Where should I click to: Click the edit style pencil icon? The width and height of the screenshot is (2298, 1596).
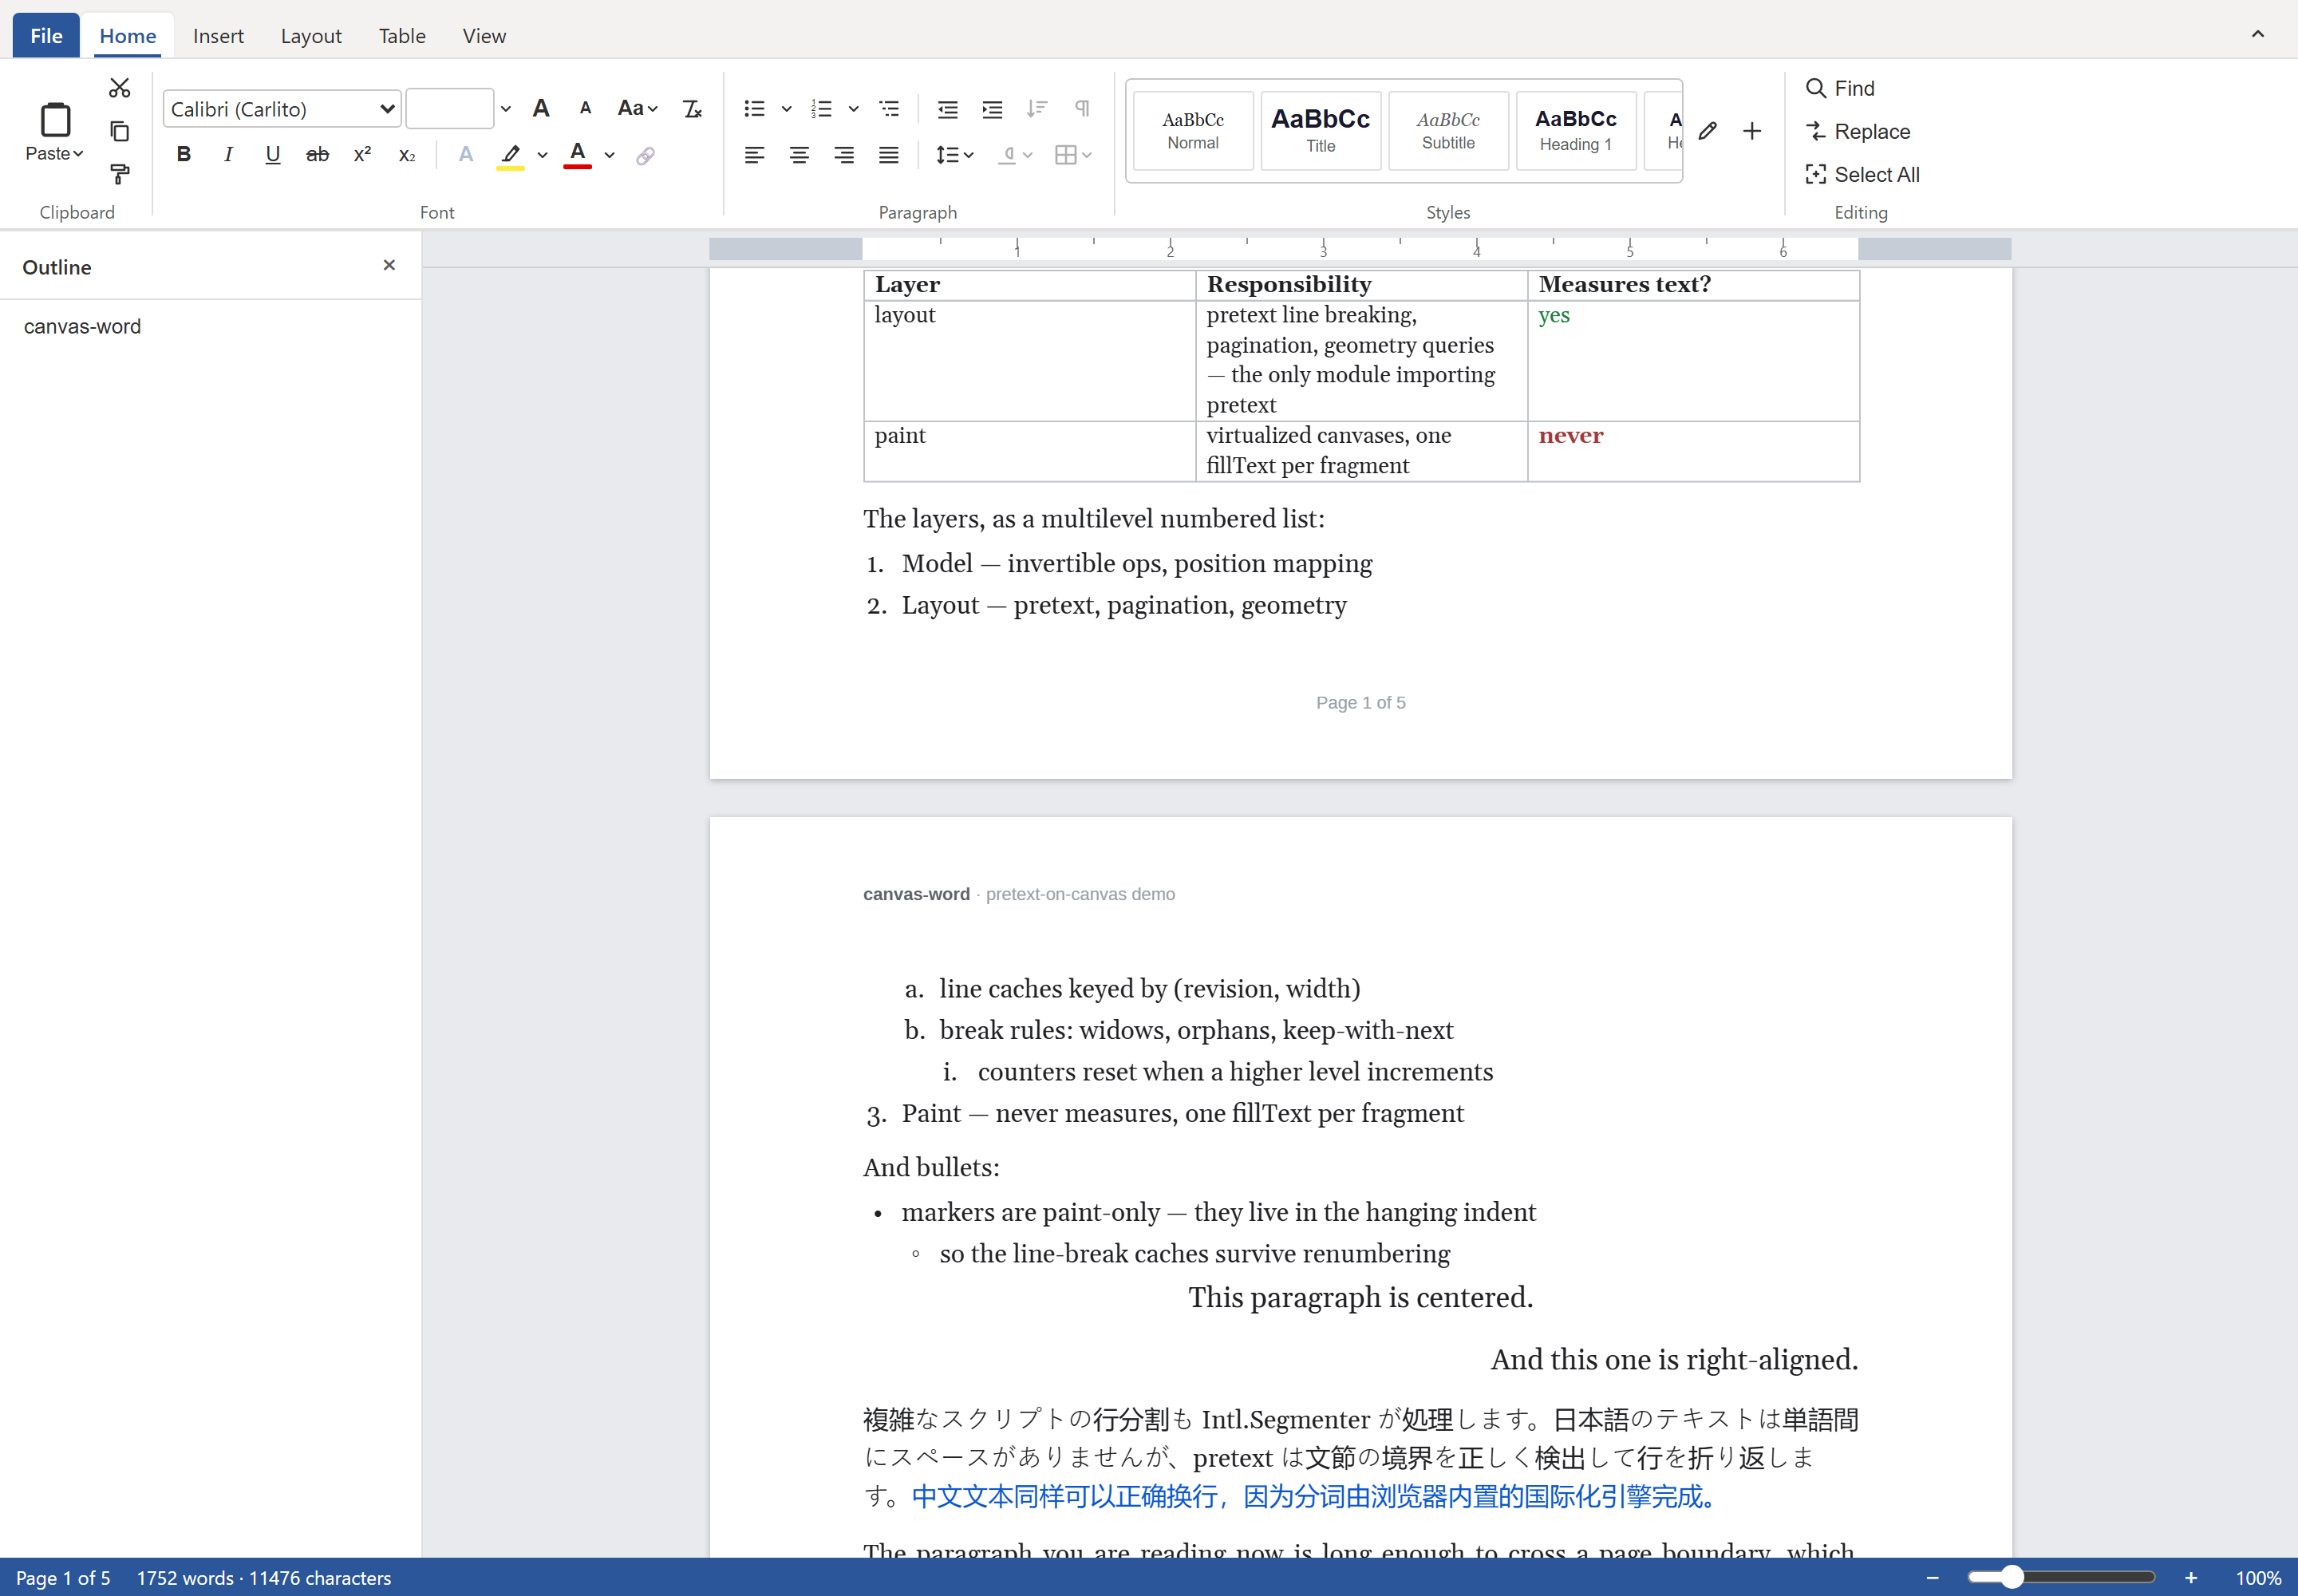click(x=1707, y=131)
